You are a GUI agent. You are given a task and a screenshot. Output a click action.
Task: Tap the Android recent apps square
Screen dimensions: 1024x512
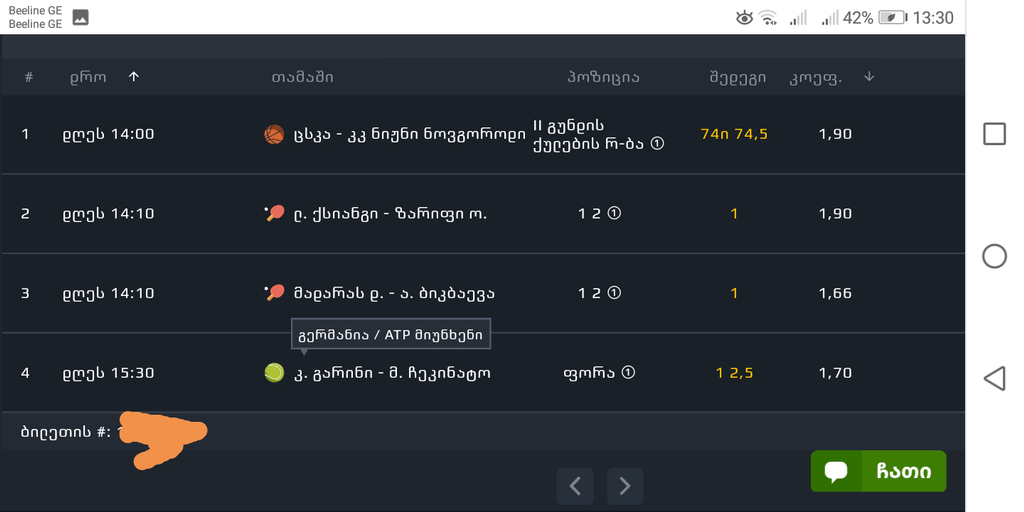click(x=994, y=134)
